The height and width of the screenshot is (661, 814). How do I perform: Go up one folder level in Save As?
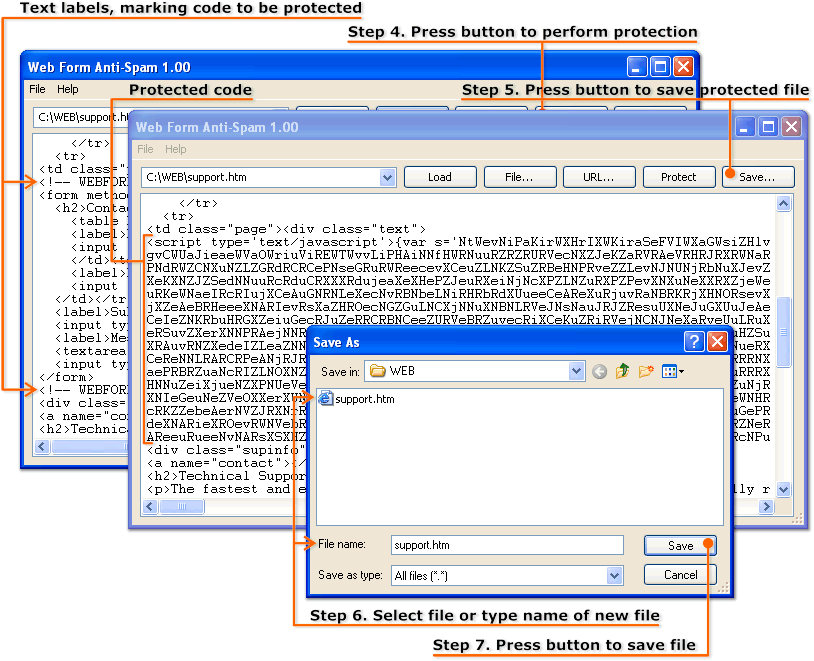coord(622,371)
